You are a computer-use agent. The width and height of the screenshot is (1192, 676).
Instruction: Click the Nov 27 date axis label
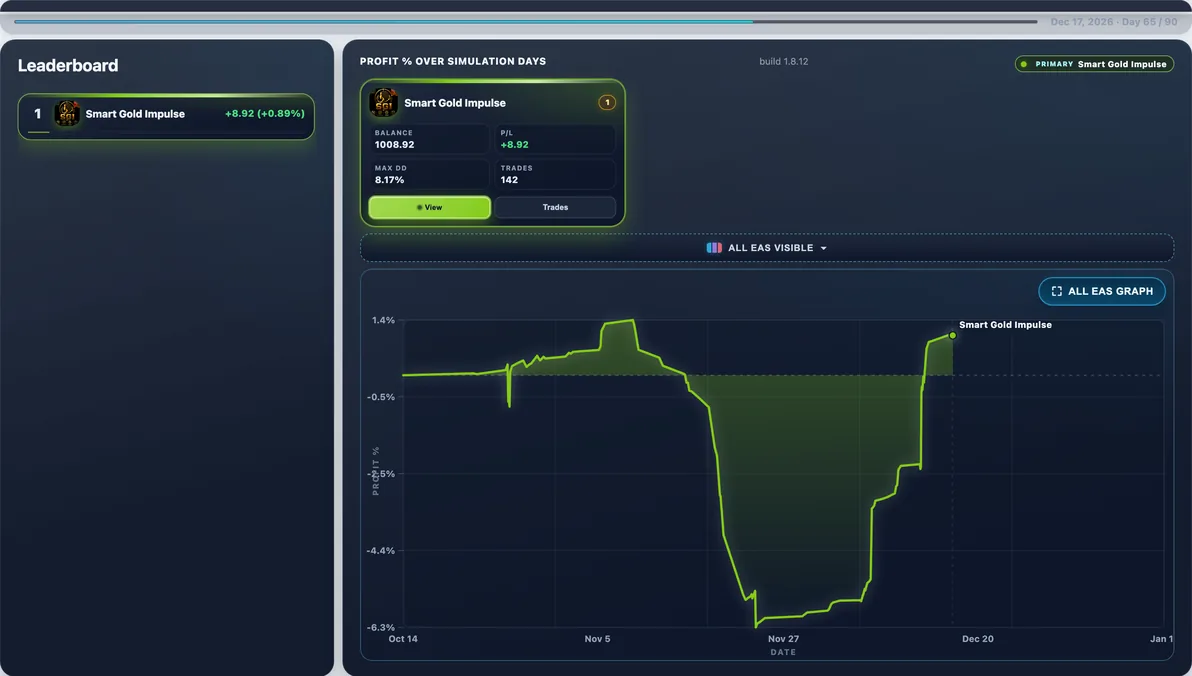[x=783, y=639]
